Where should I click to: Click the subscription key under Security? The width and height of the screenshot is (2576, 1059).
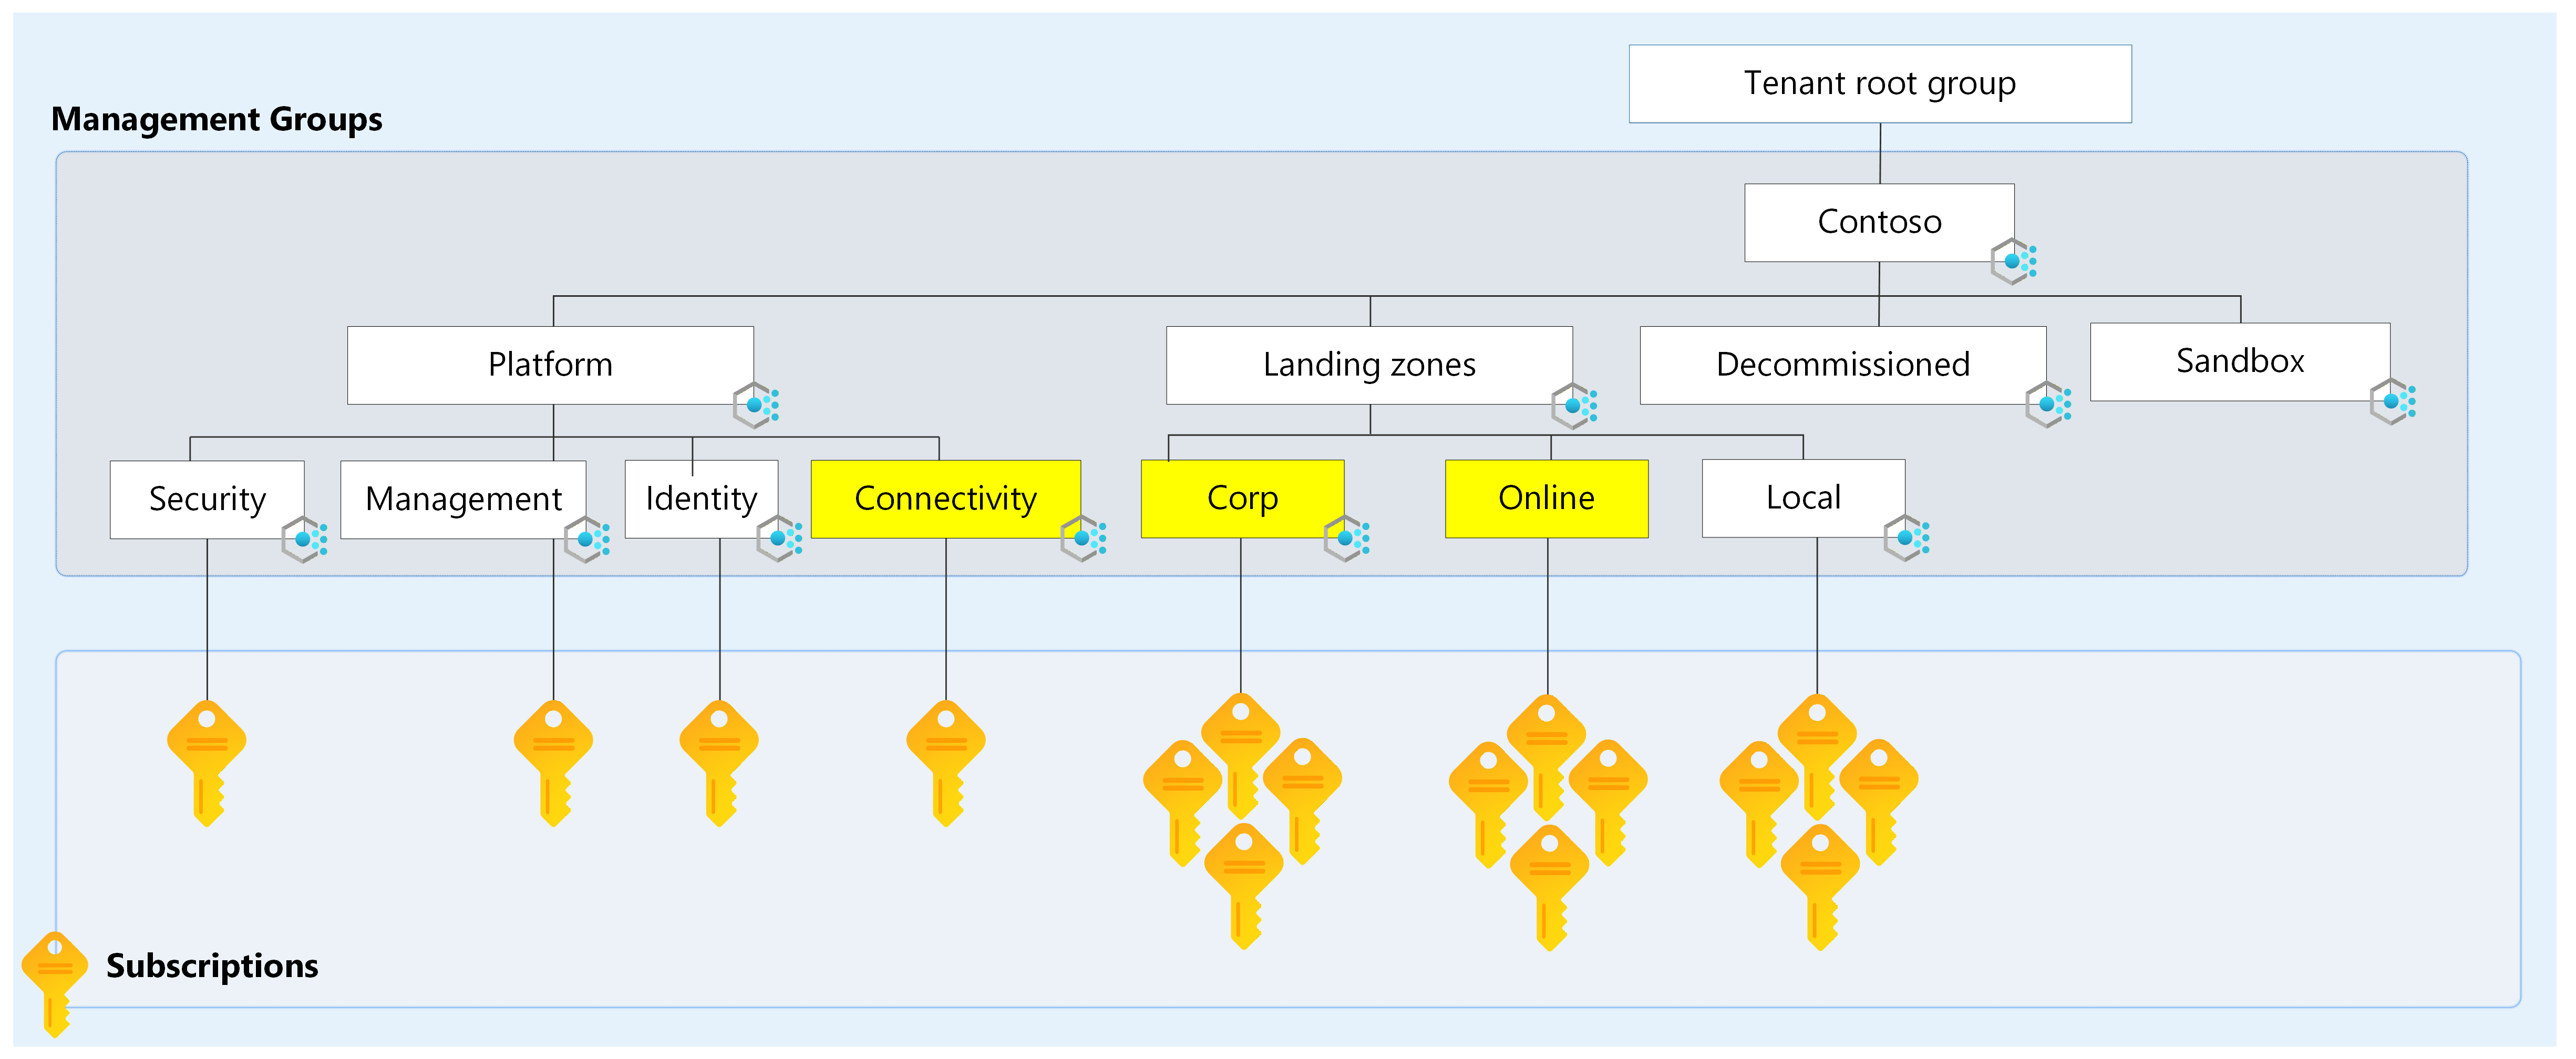pyautogui.click(x=207, y=763)
